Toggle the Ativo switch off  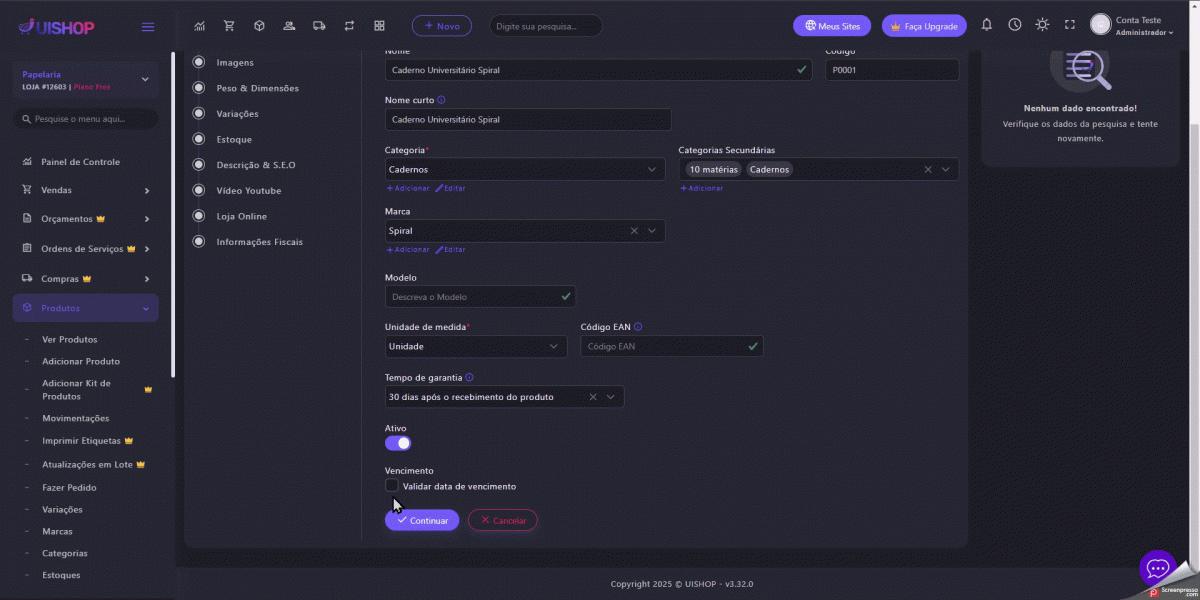(x=398, y=443)
